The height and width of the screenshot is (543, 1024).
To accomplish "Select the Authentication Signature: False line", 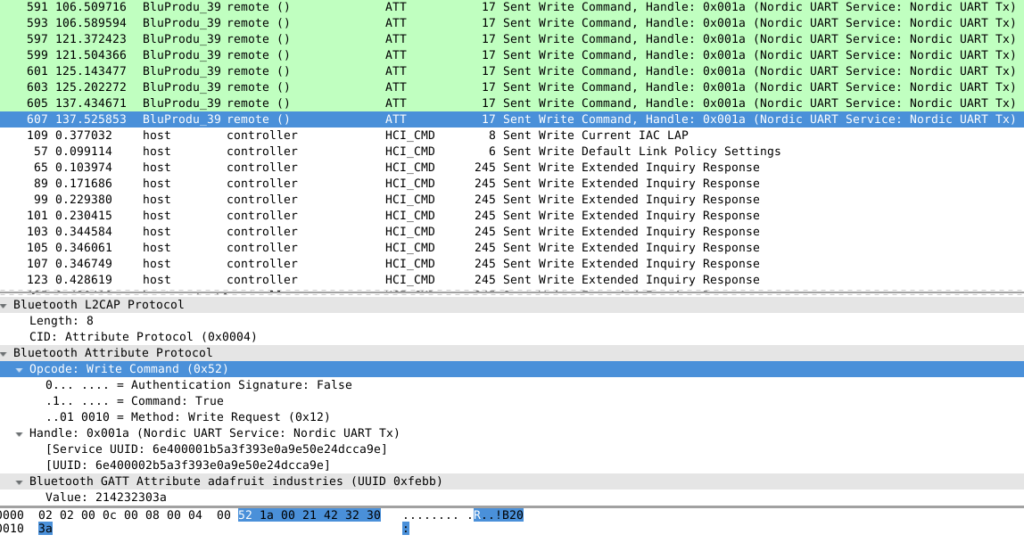I will point(198,385).
